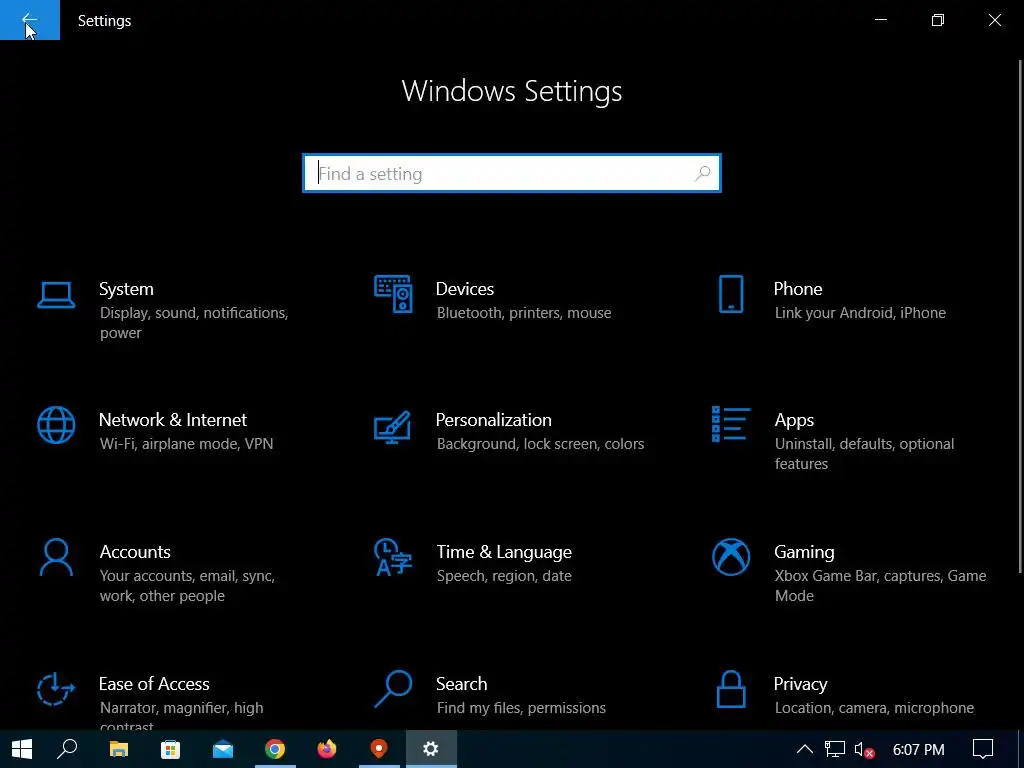Select the Time & Language title
The image size is (1024, 768).
tap(504, 552)
